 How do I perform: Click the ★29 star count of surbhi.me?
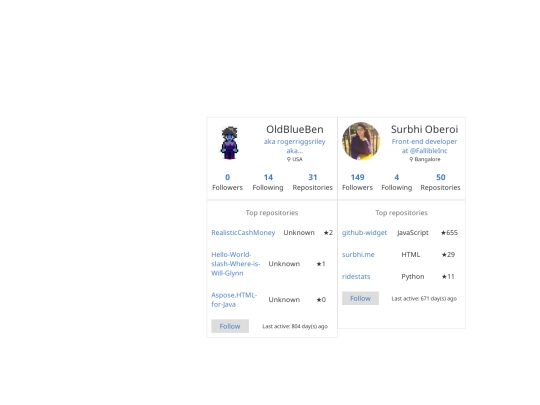coord(448,255)
